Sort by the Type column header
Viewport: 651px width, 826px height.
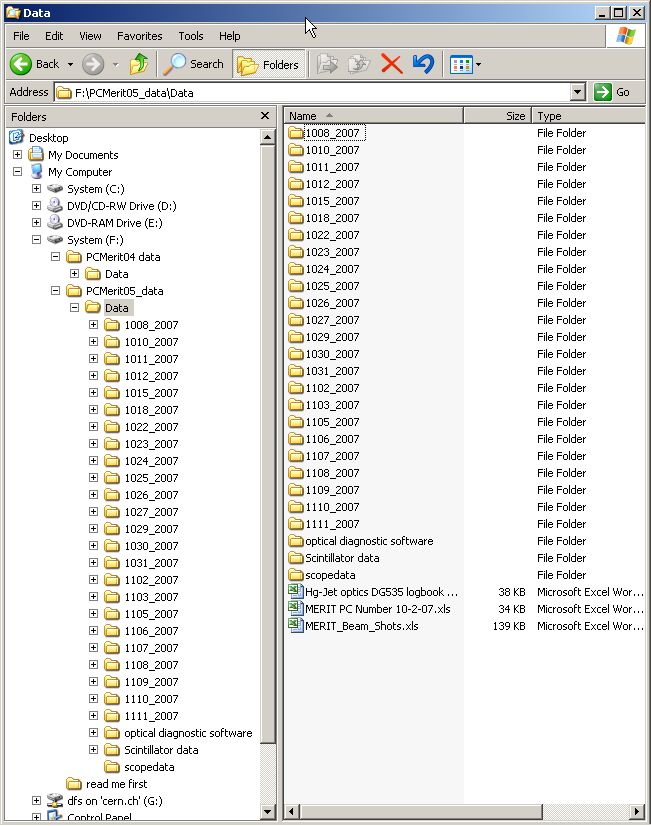tap(588, 115)
